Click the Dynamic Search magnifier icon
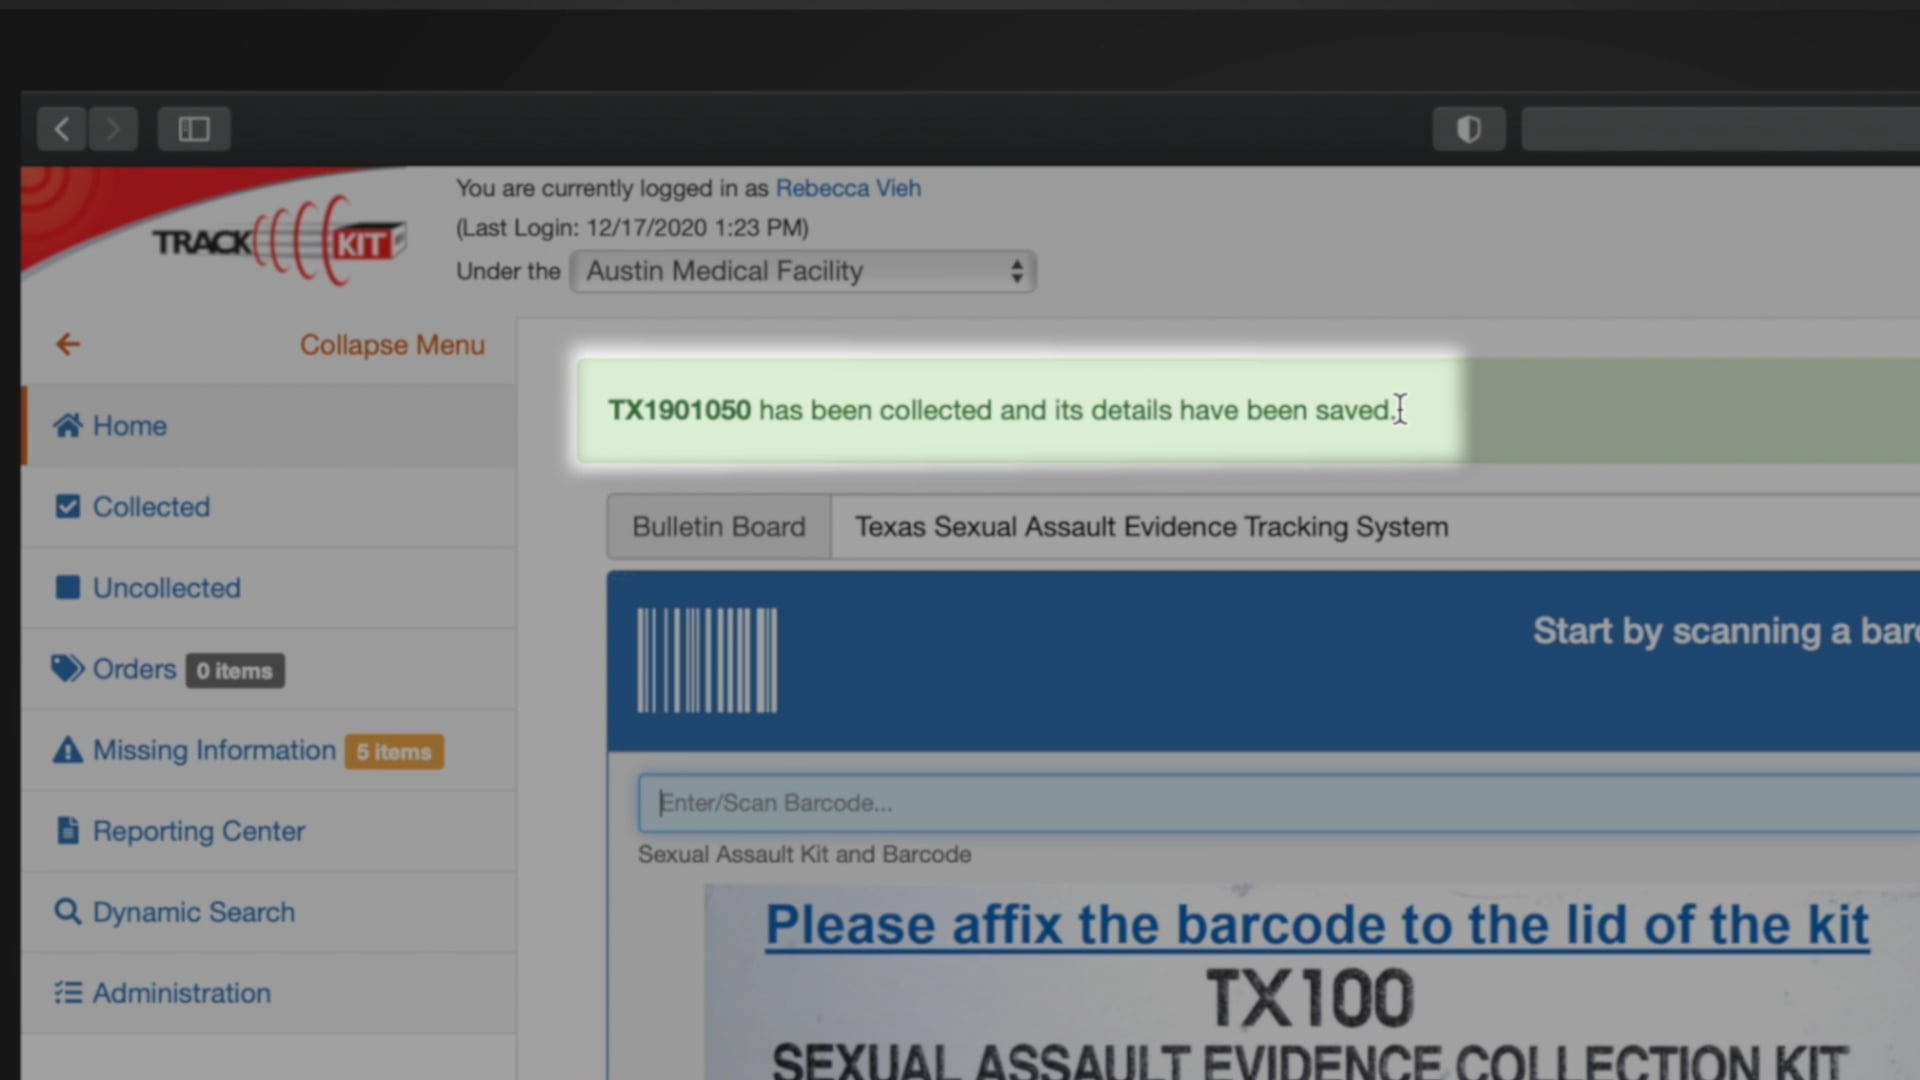The width and height of the screenshot is (1920, 1080). pyautogui.click(x=68, y=912)
